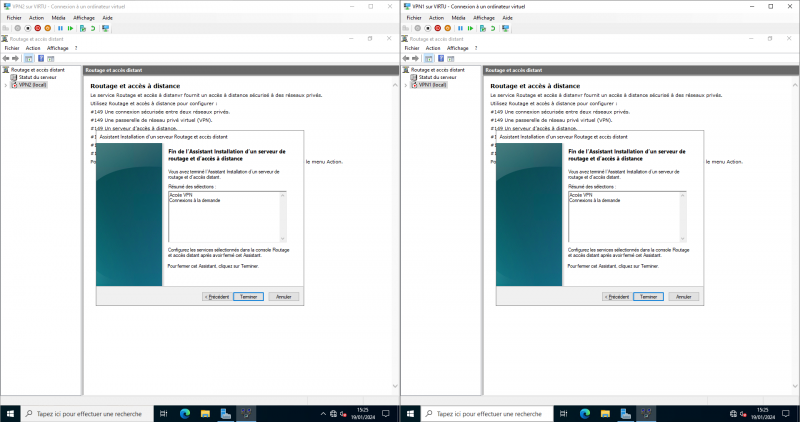The width and height of the screenshot is (800, 422).
Task: Click the Ctrl+Alt+Del icon in VPN2 VM toolbar
Action: point(6,29)
